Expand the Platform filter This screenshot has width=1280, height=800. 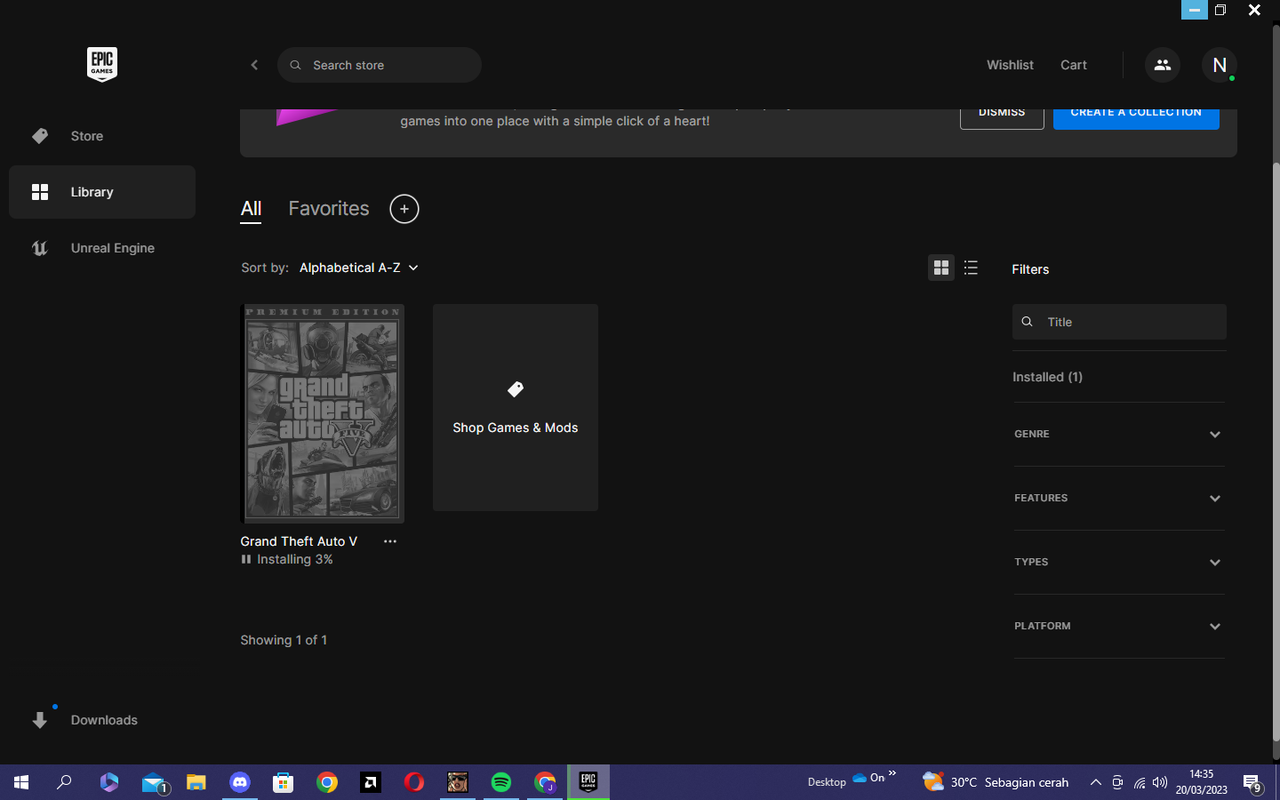coord(1118,626)
